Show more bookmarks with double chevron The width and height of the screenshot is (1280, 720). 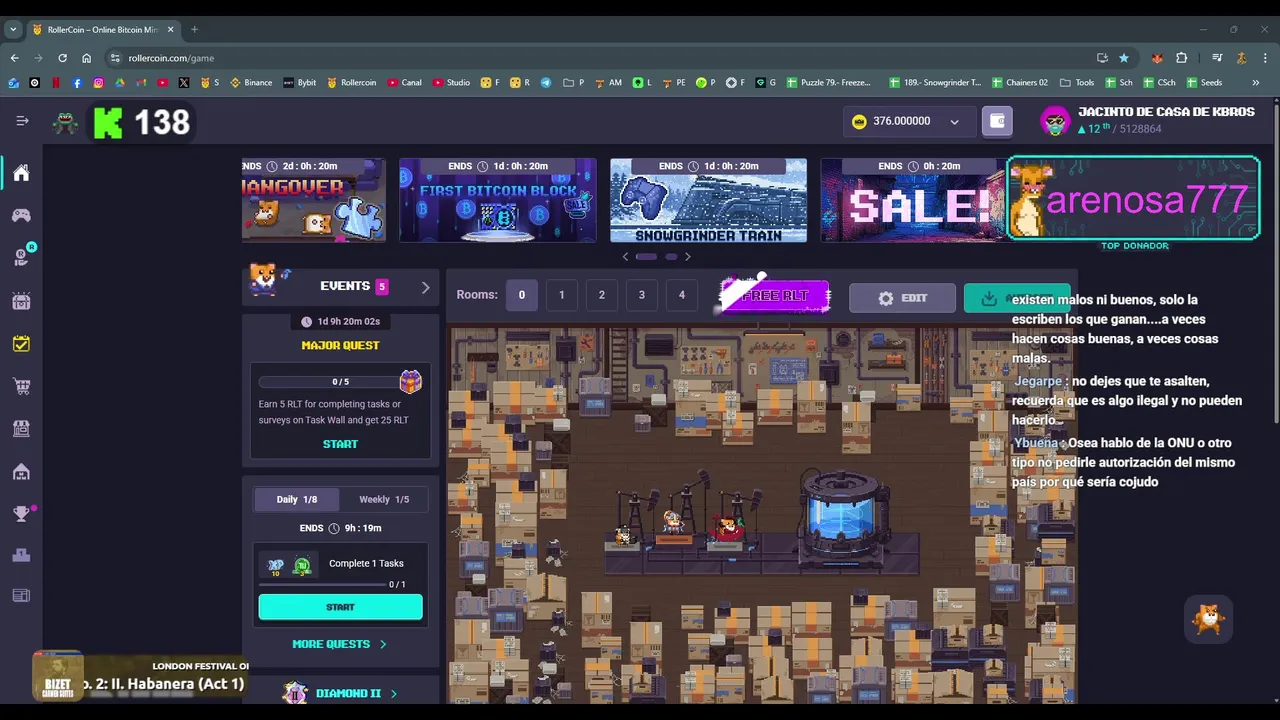point(1255,83)
